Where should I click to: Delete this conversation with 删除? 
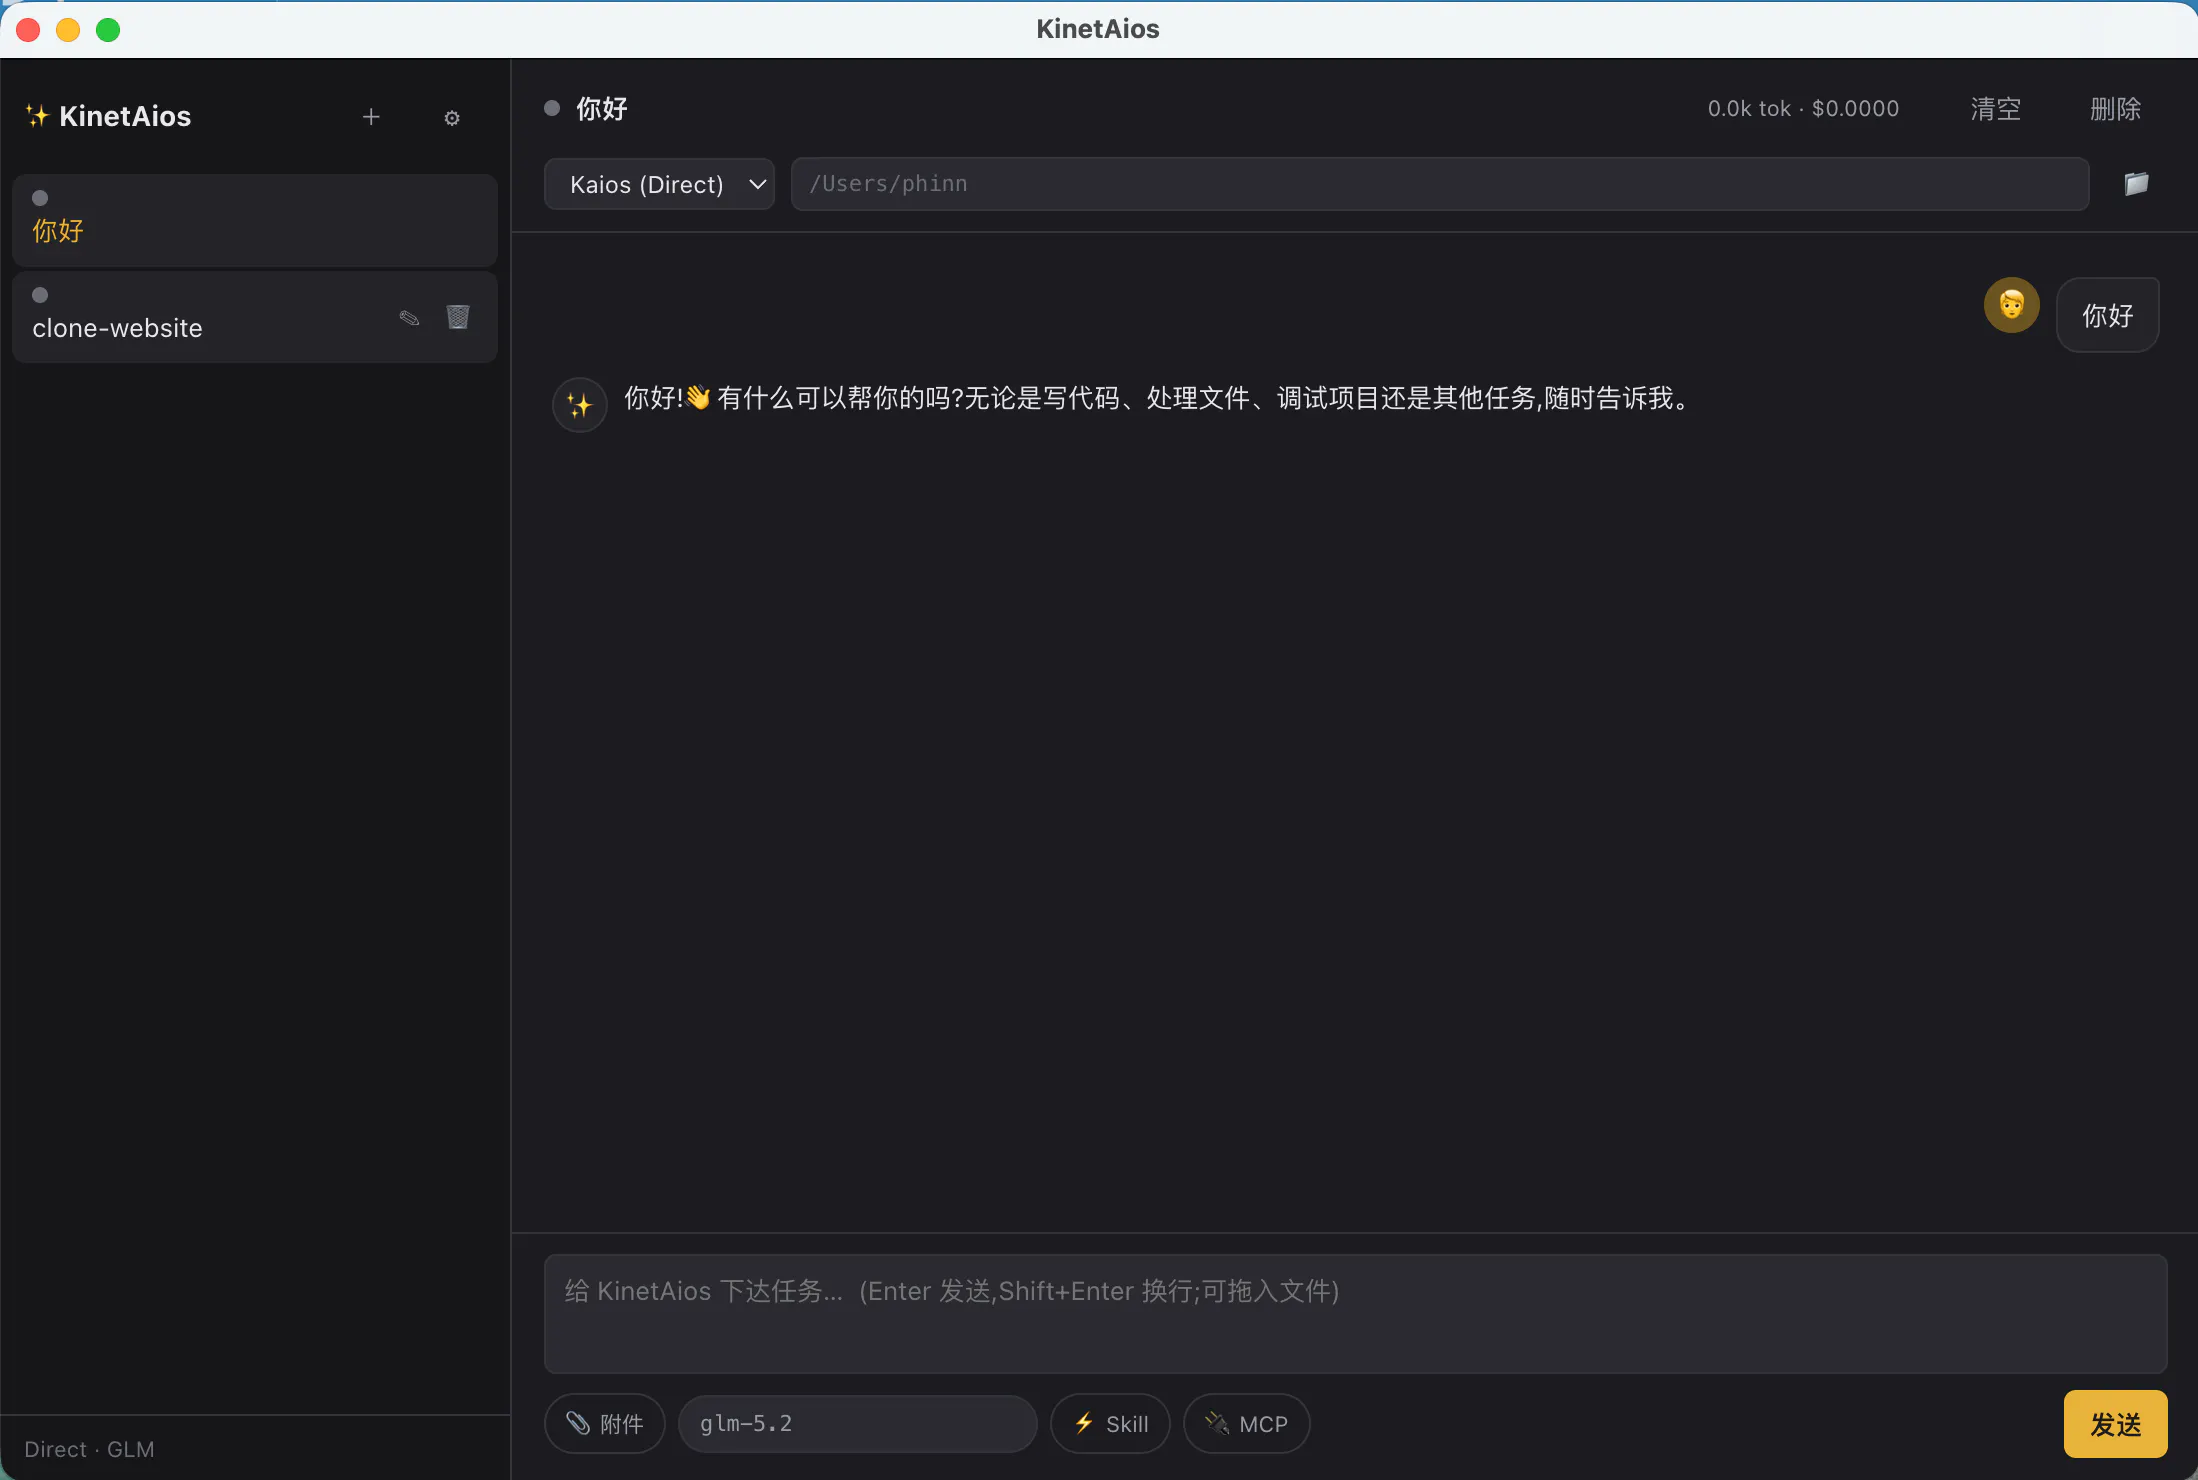point(2116,109)
